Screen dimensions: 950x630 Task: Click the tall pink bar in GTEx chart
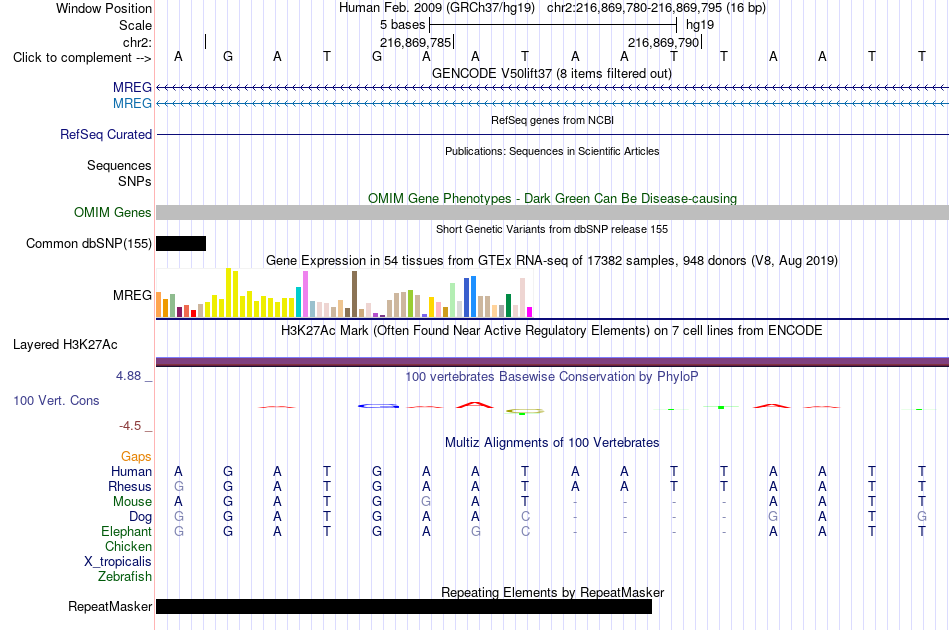[x=305, y=294]
